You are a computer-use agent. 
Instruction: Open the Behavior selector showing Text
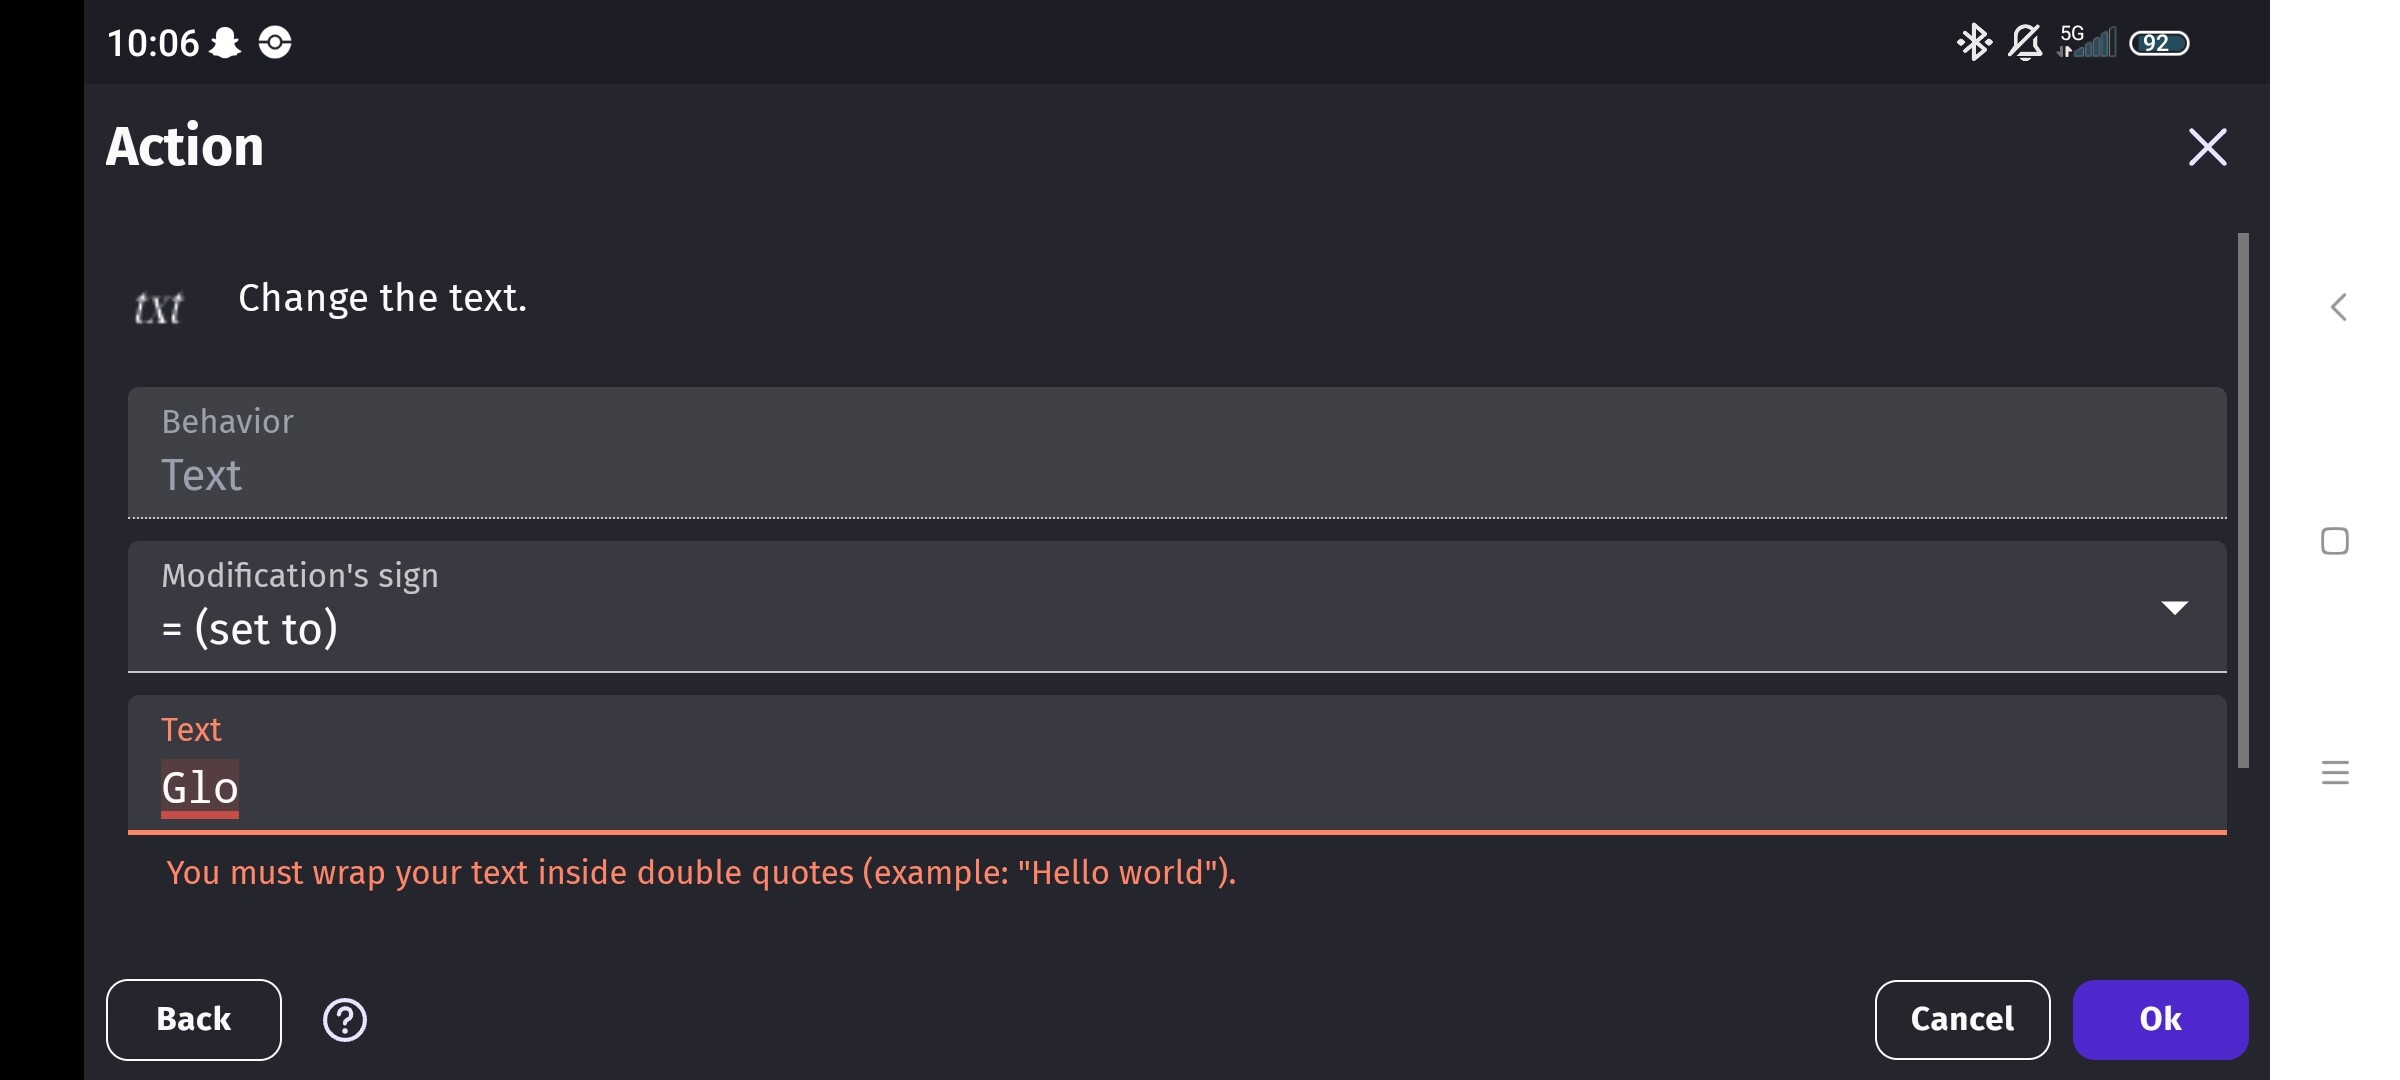1178,453
